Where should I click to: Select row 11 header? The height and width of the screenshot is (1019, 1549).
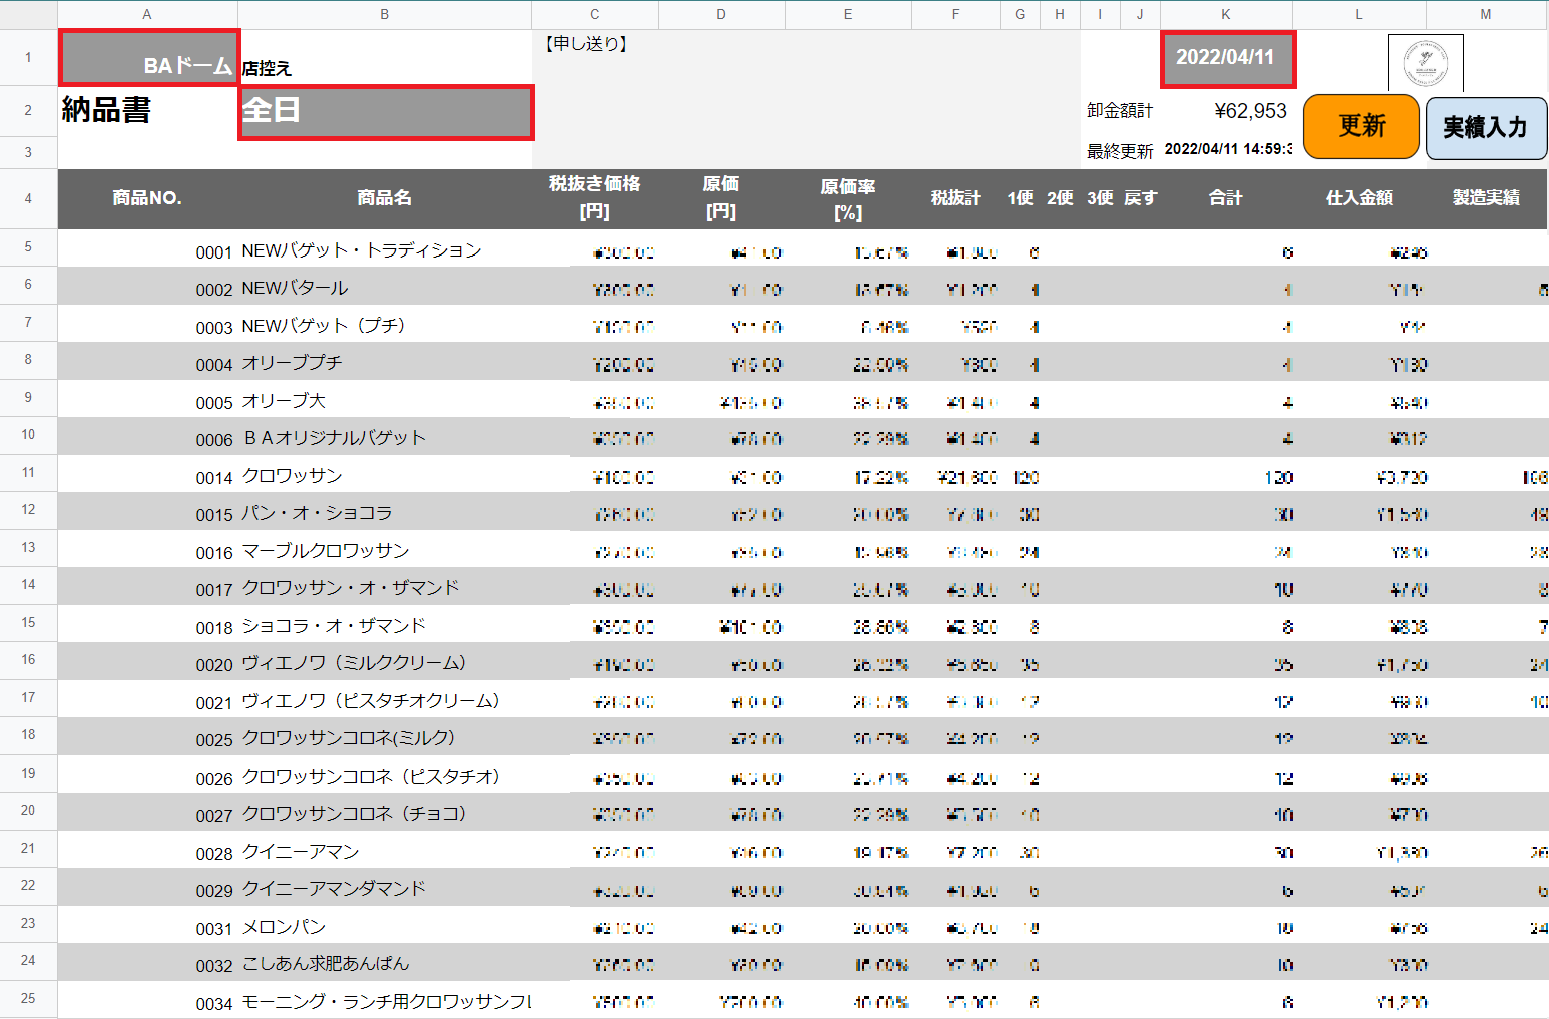28,473
